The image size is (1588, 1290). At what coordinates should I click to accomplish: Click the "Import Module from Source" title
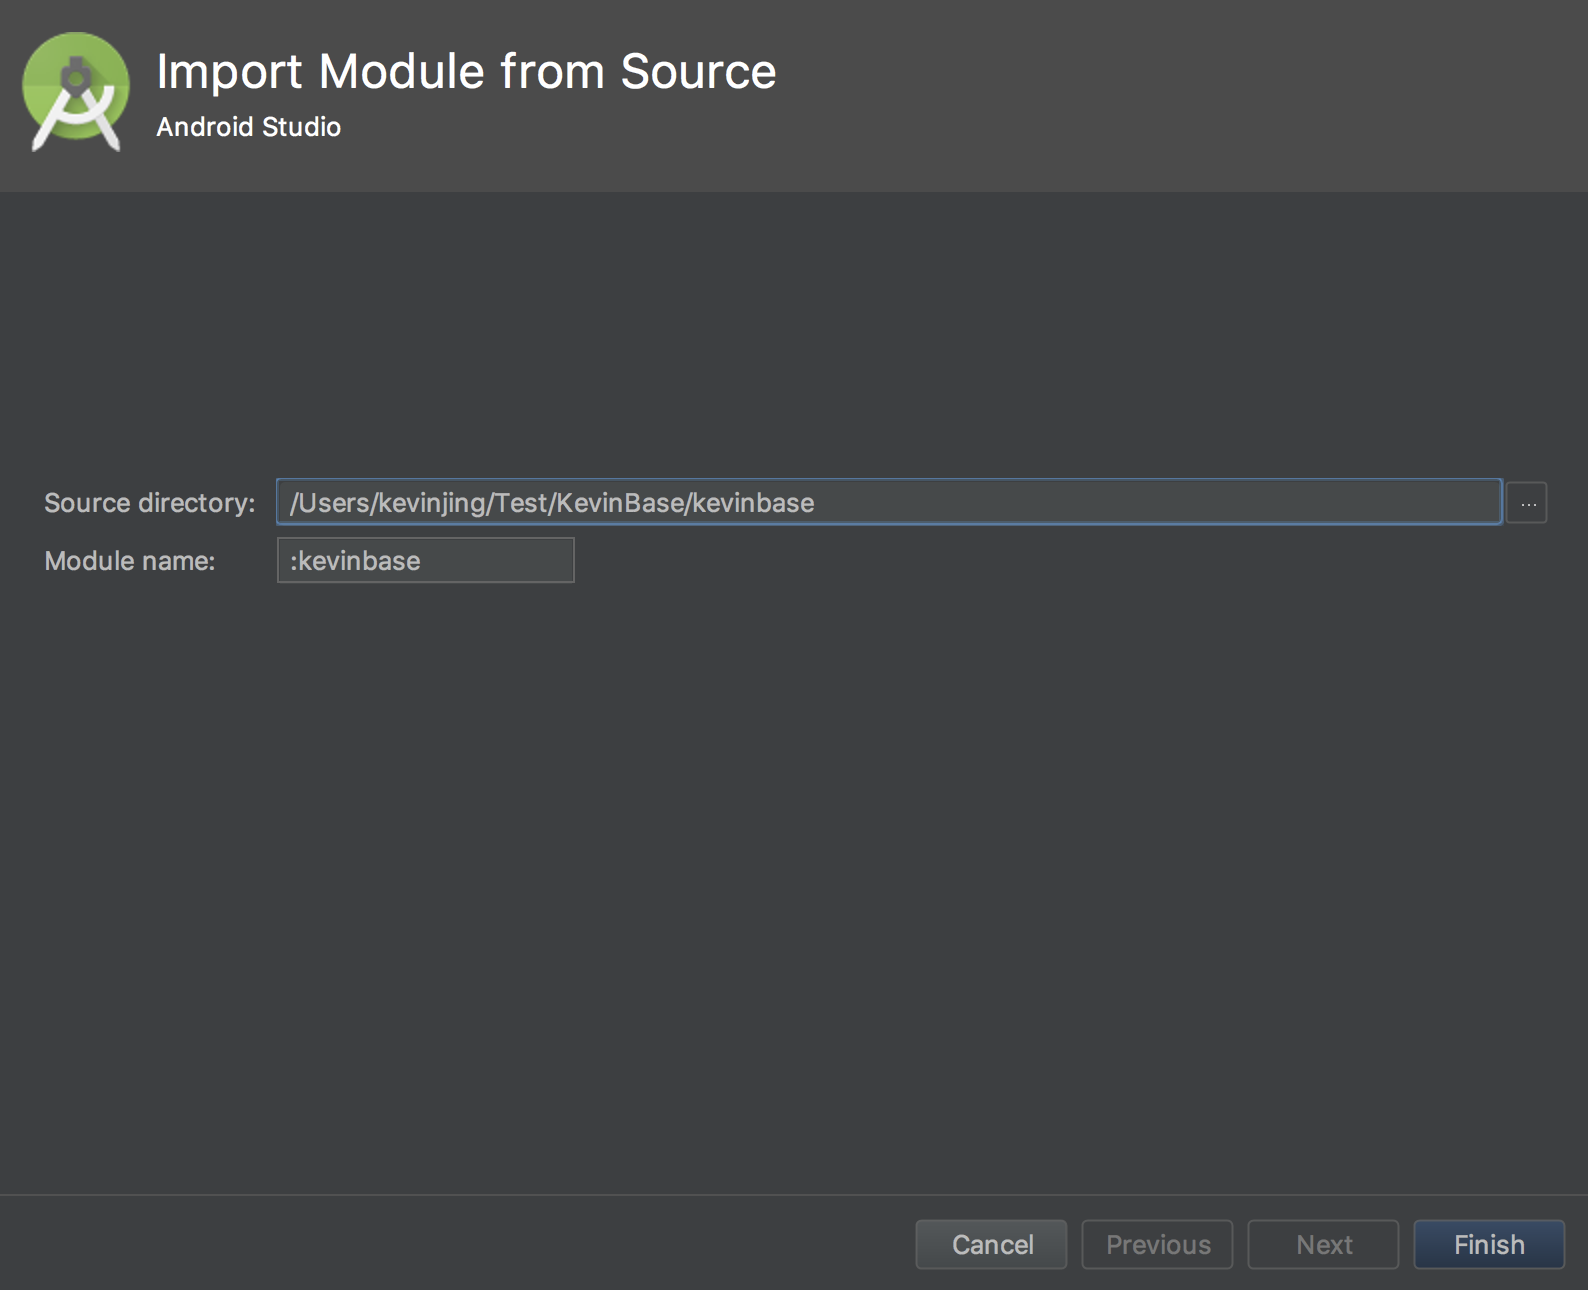(466, 72)
